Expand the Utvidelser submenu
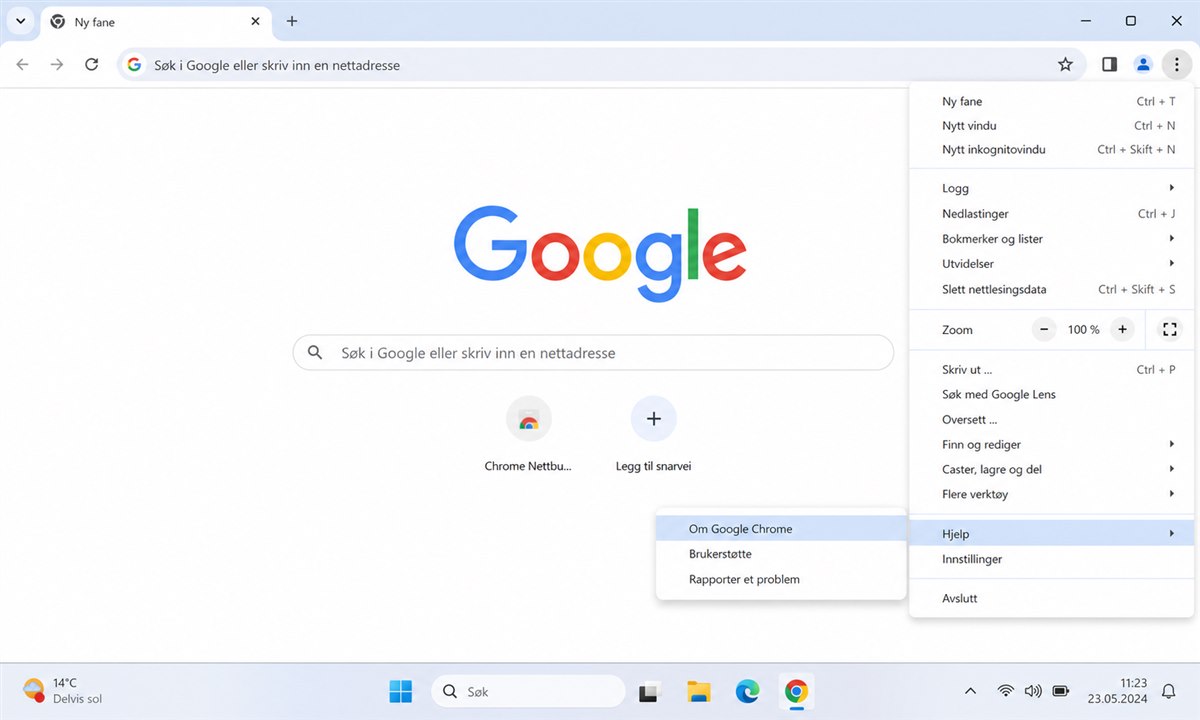The image size is (1200, 720). (1052, 264)
